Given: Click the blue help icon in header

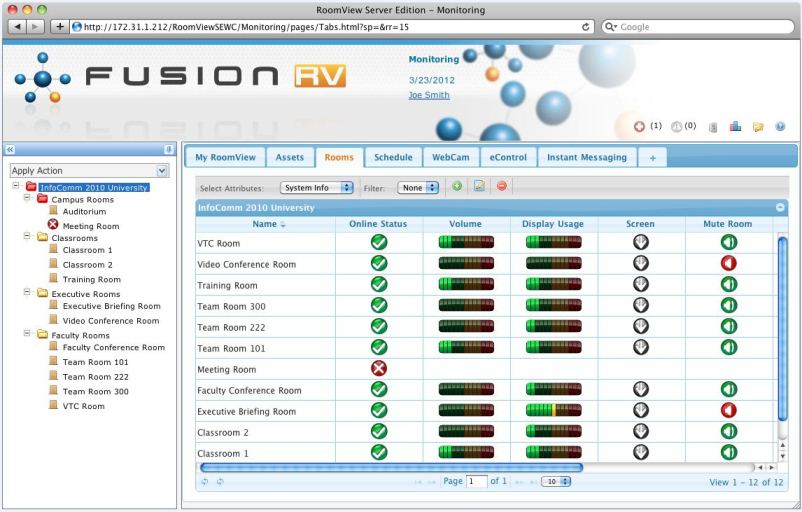Looking at the screenshot, I should coord(779,126).
